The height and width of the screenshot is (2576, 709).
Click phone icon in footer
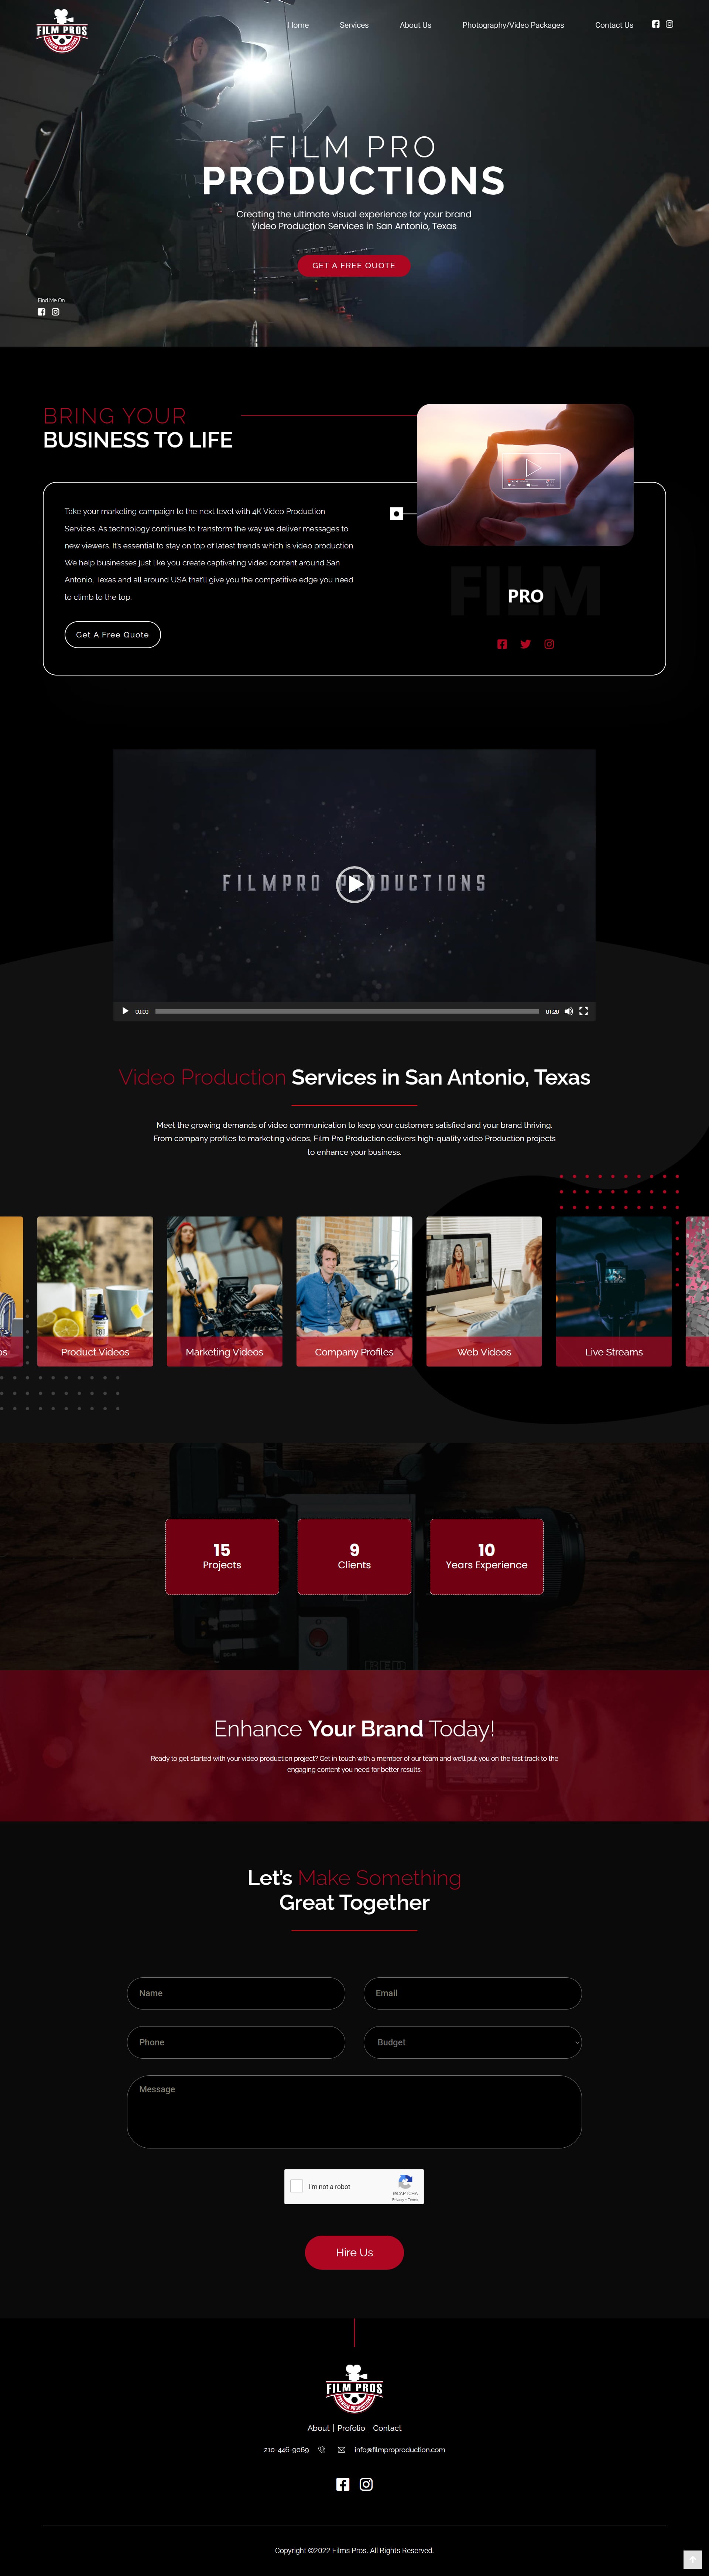[x=322, y=2450]
